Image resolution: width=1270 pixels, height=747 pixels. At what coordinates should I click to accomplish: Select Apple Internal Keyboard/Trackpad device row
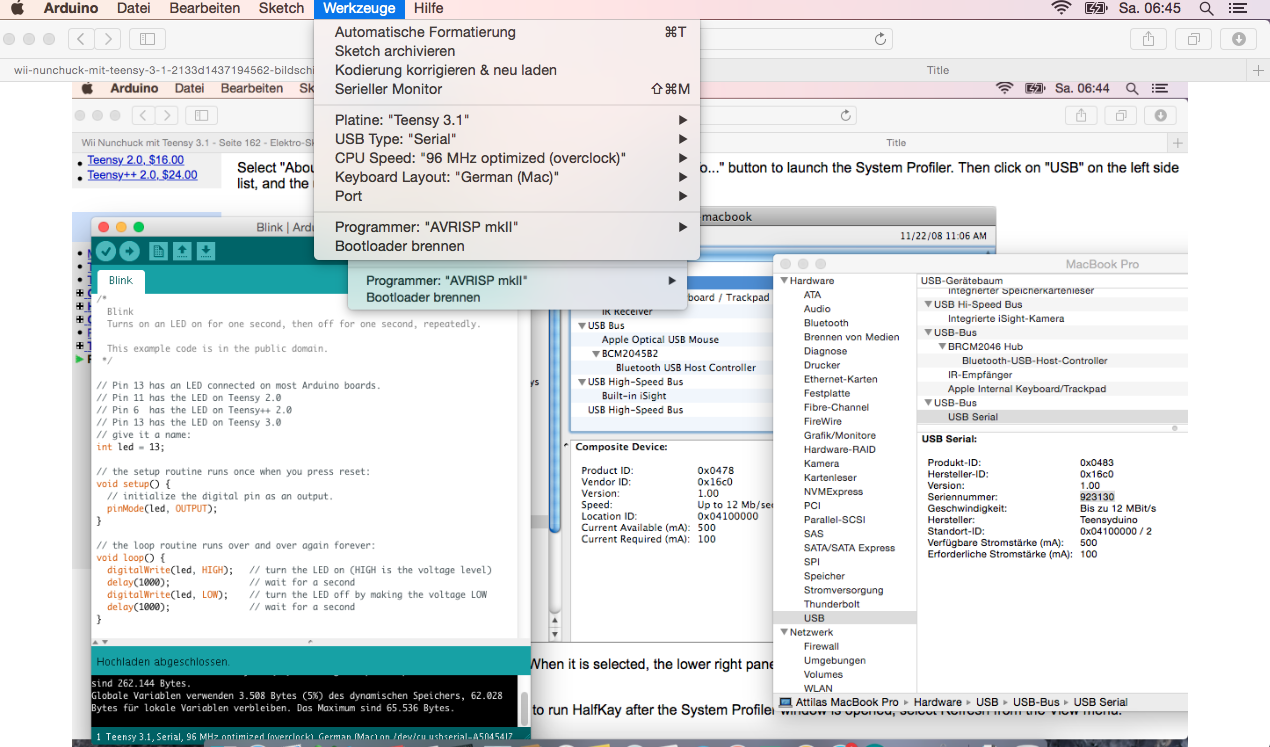click(1054, 389)
